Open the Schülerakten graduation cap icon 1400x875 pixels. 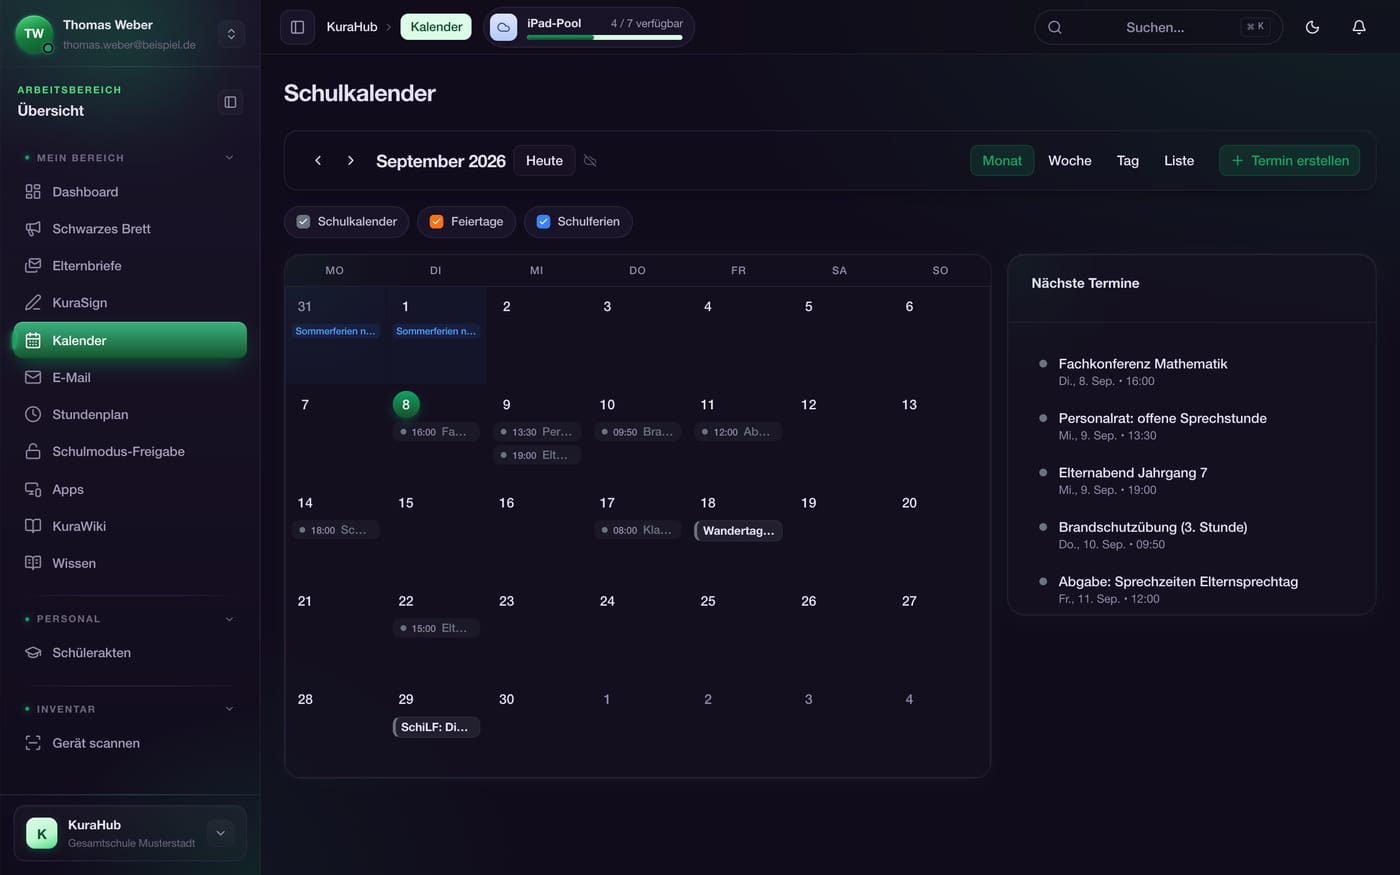point(33,653)
